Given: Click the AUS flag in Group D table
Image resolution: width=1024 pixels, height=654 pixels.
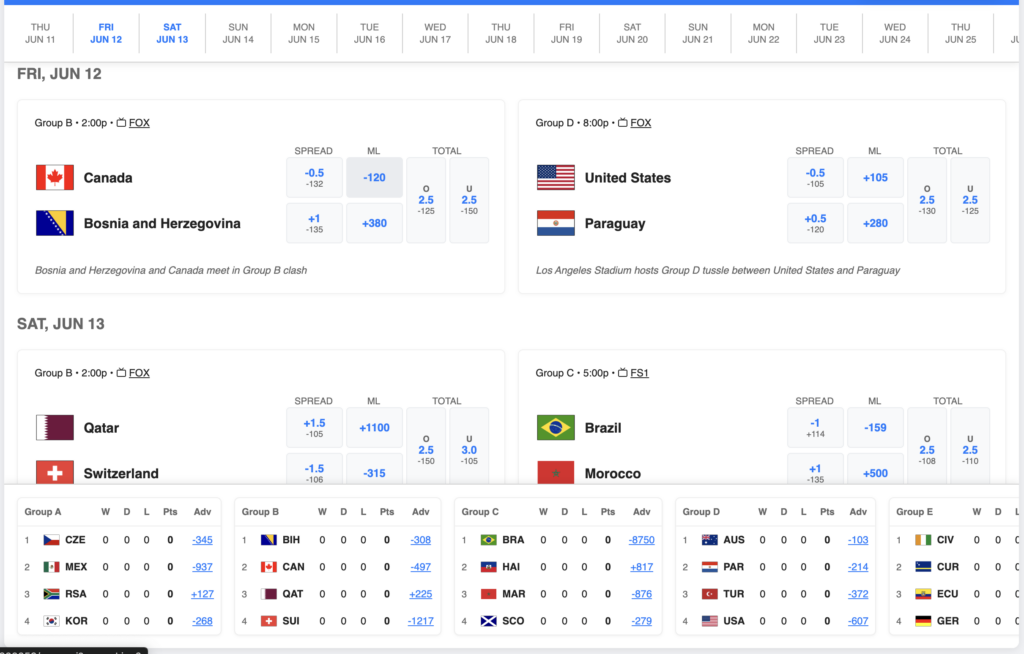Looking at the screenshot, I should tap(710, 540).
